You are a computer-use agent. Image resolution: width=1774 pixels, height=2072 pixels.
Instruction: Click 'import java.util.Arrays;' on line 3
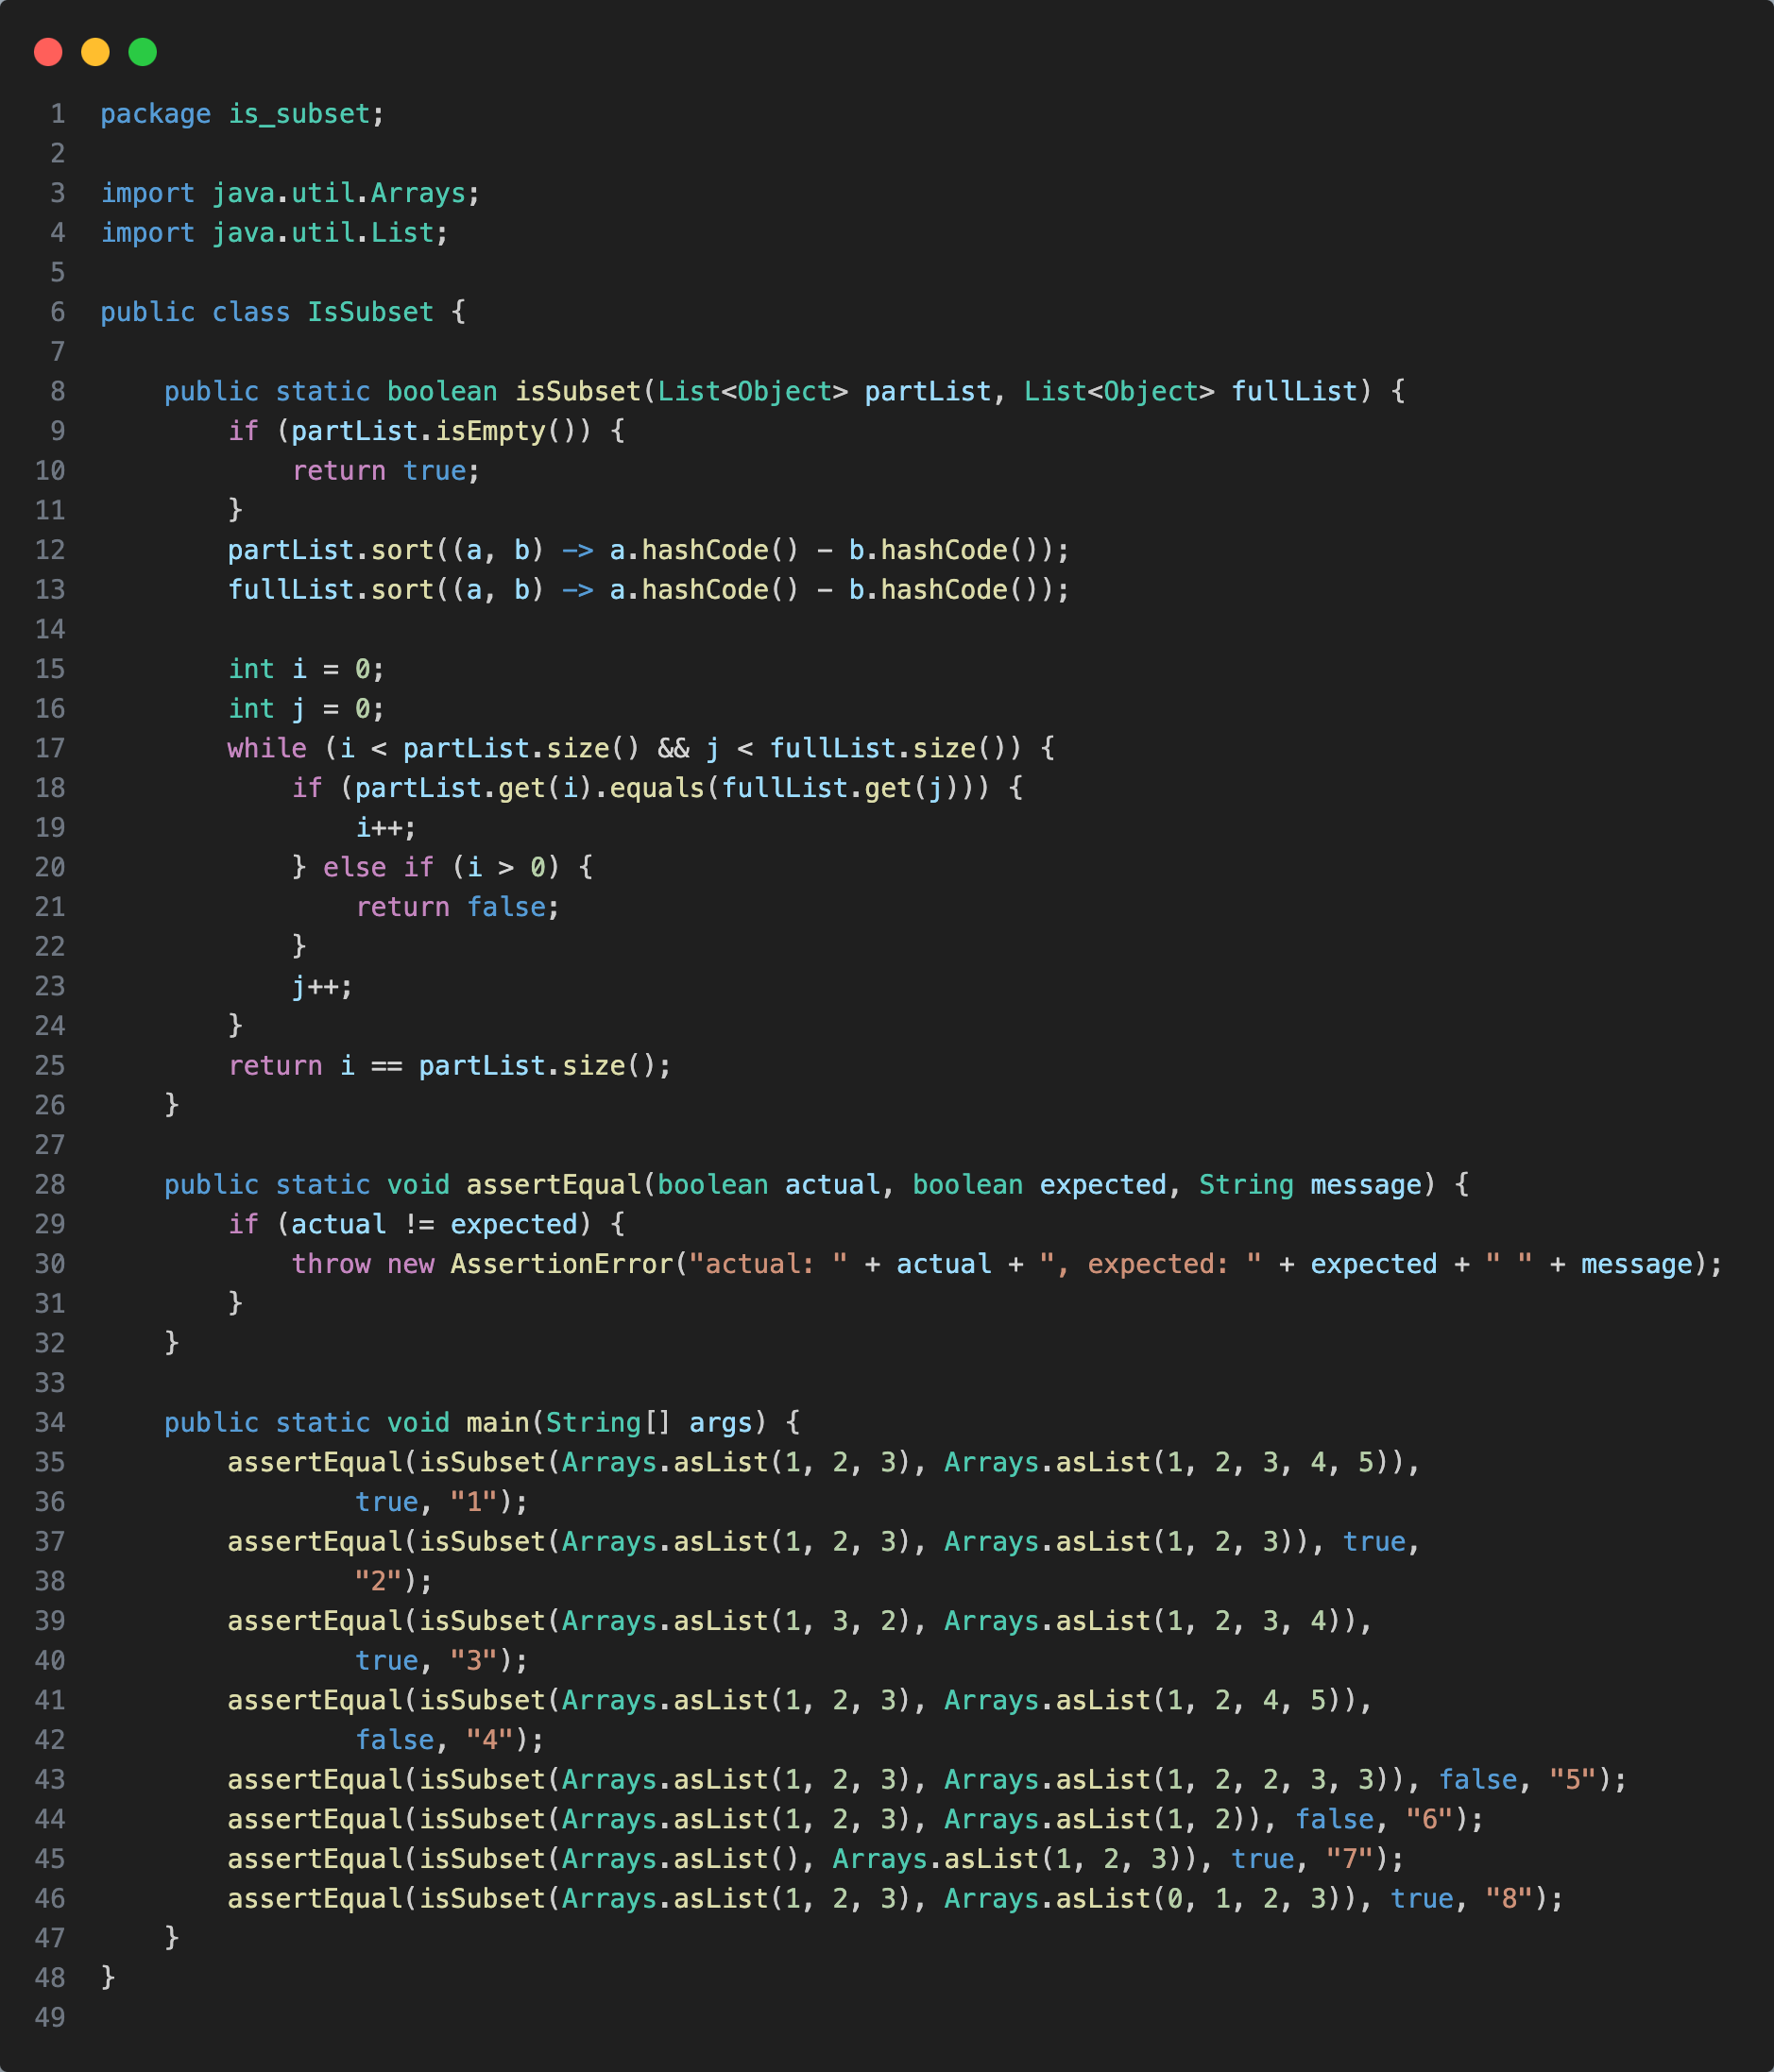pos(290,193)
